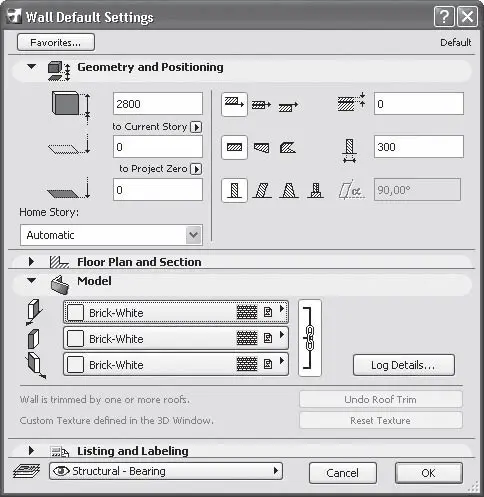
Task: Select the slanted wall icon
Action: tap(262, 190)
